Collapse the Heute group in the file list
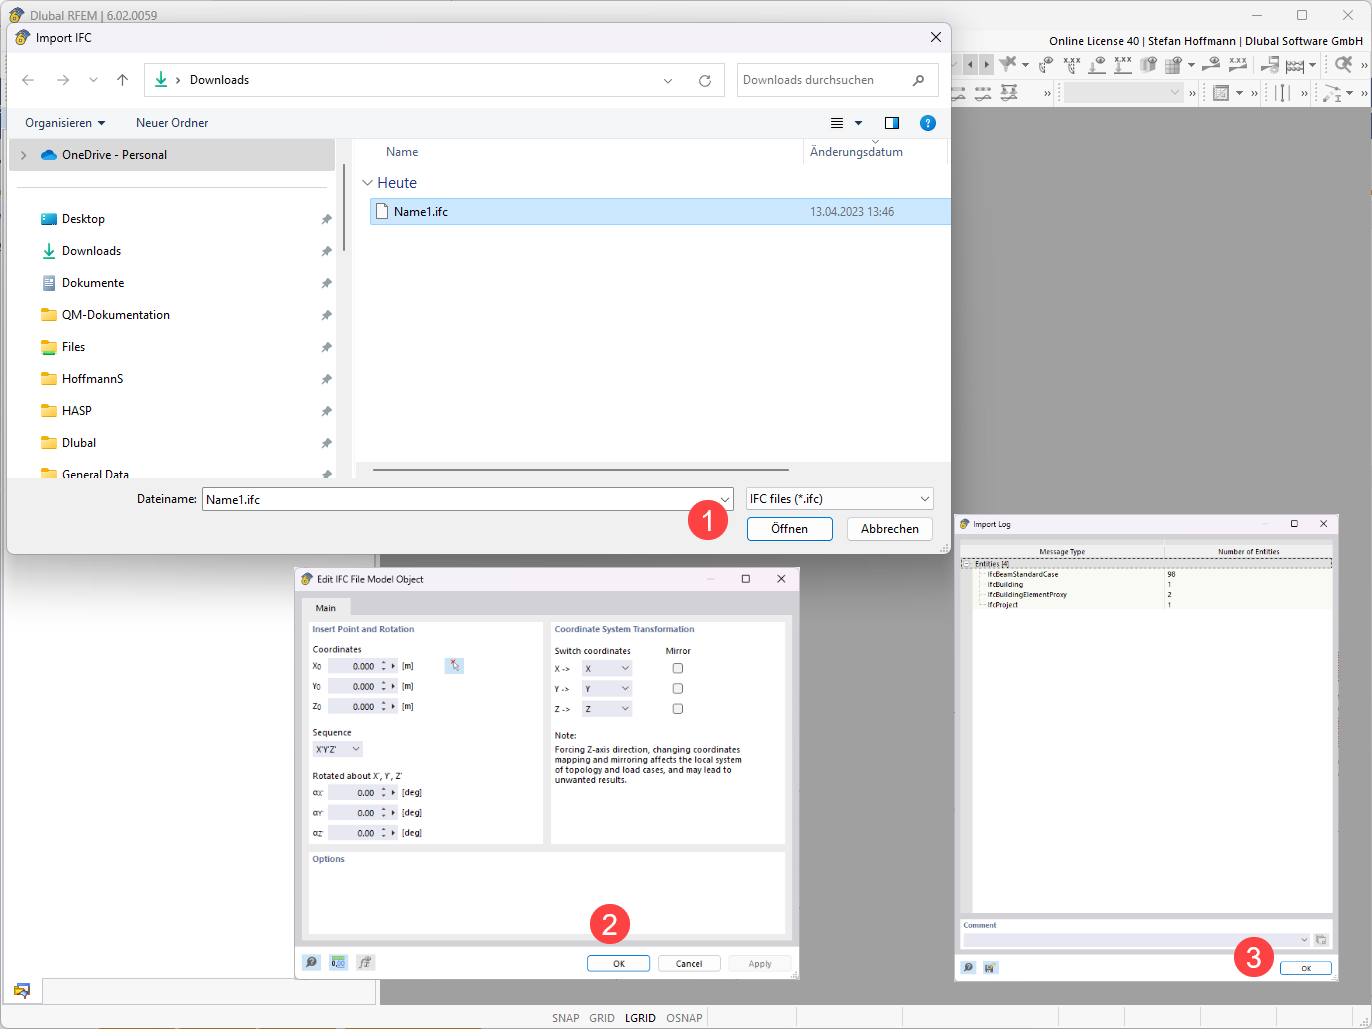Image resolution: width=1372 pixels, height=1029 pixels. pyautogui.click(x=367, y=183)
